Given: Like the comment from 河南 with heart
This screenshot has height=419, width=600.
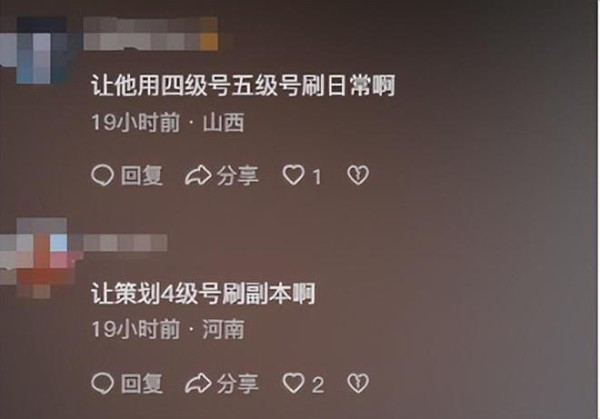Looking at the screenshot, I should 293,383.
